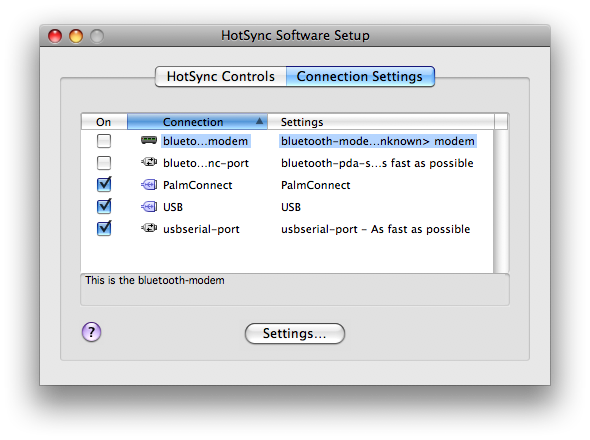Click the bluetooth-modem connection icon

(x=149, y=141)
